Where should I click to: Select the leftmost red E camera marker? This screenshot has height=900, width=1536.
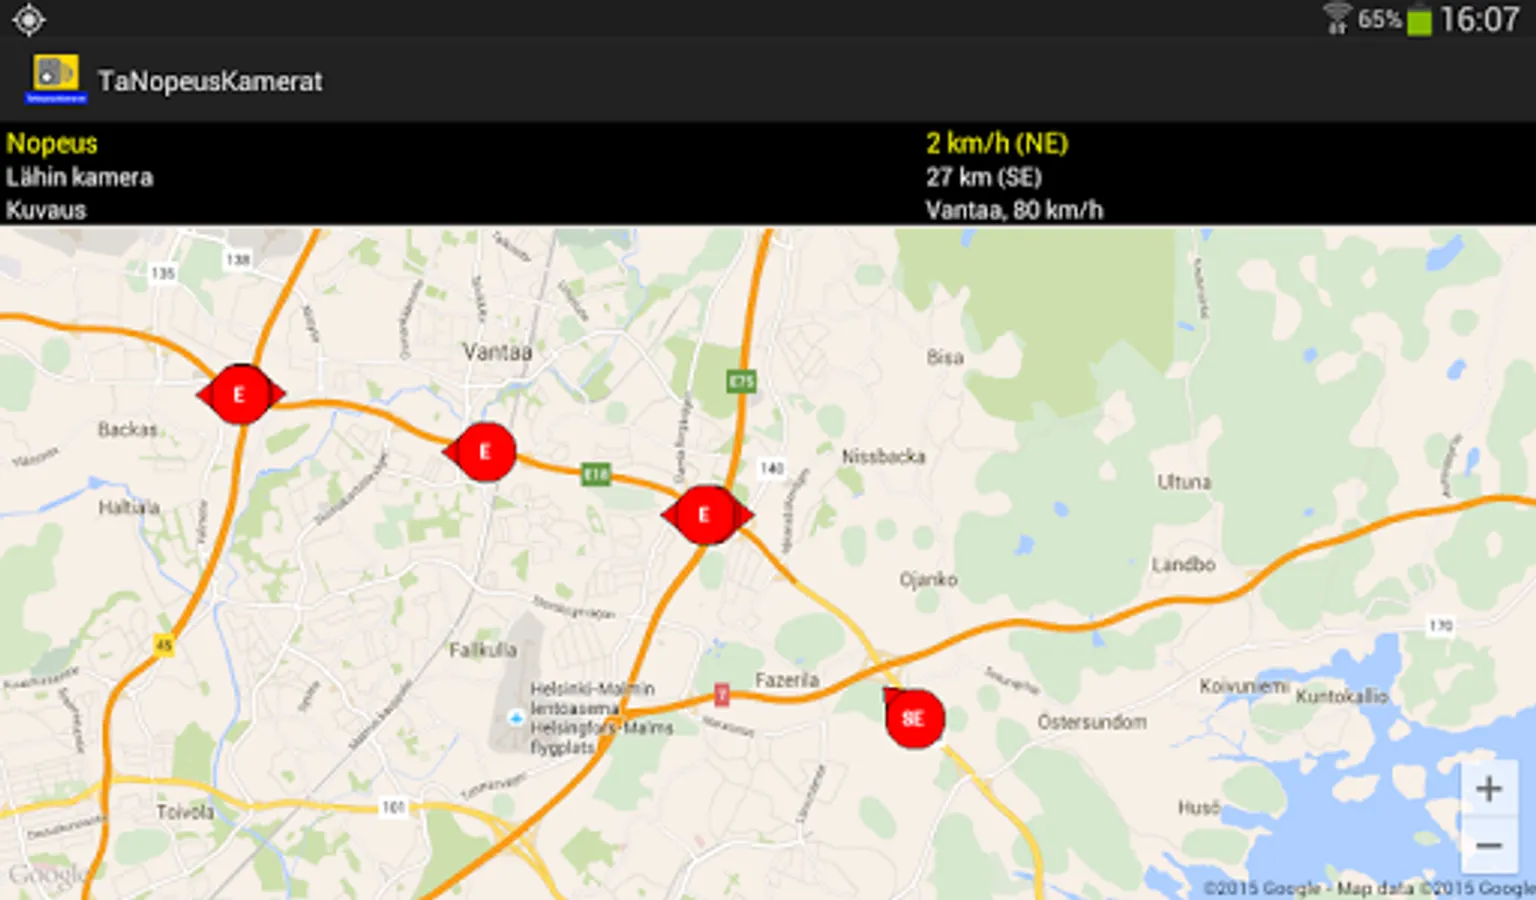240,394
